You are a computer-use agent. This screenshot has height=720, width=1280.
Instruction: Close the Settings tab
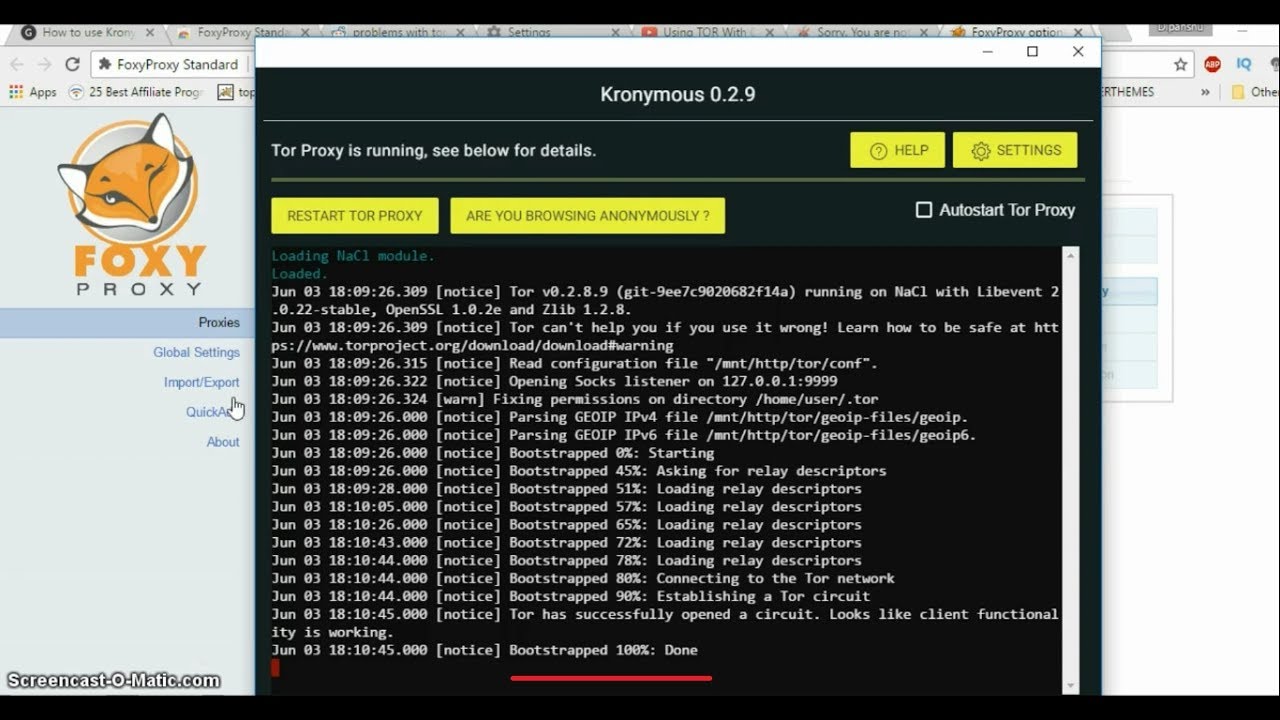614,32
